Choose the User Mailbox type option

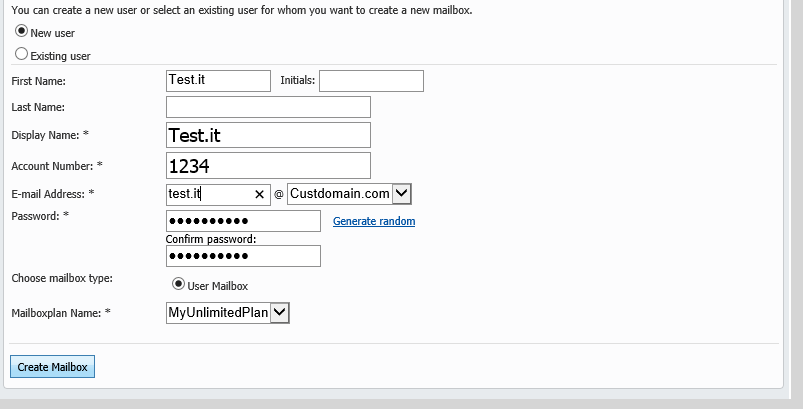(x=178, y=284)
